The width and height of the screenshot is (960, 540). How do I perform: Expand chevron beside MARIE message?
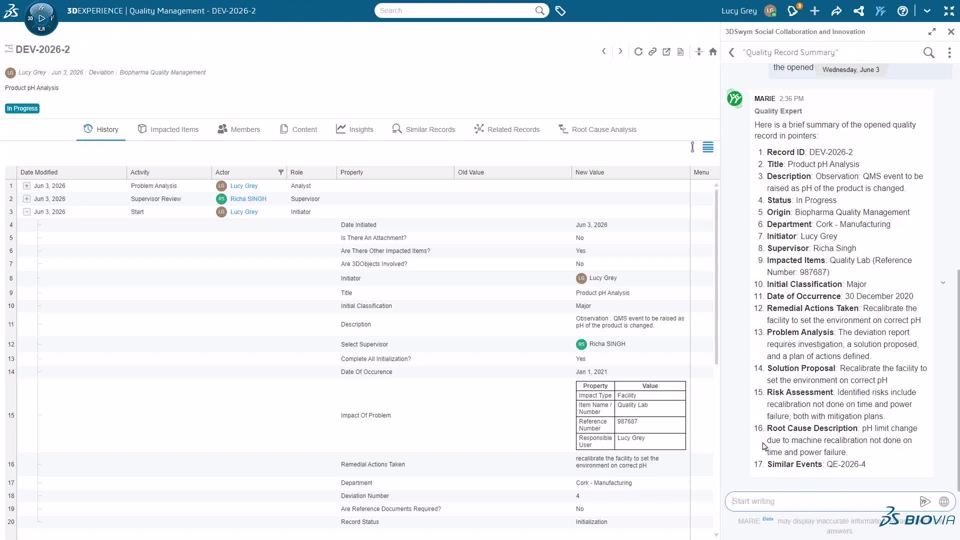point(943,283)
